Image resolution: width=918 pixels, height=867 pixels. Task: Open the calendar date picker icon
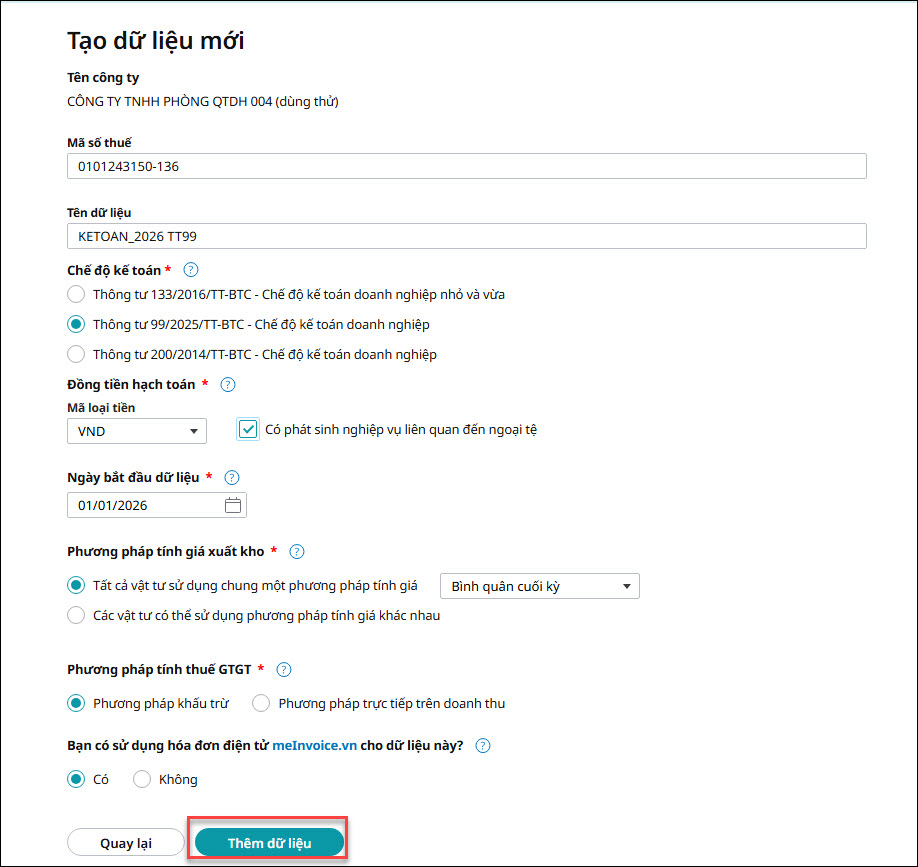(233, 505)
